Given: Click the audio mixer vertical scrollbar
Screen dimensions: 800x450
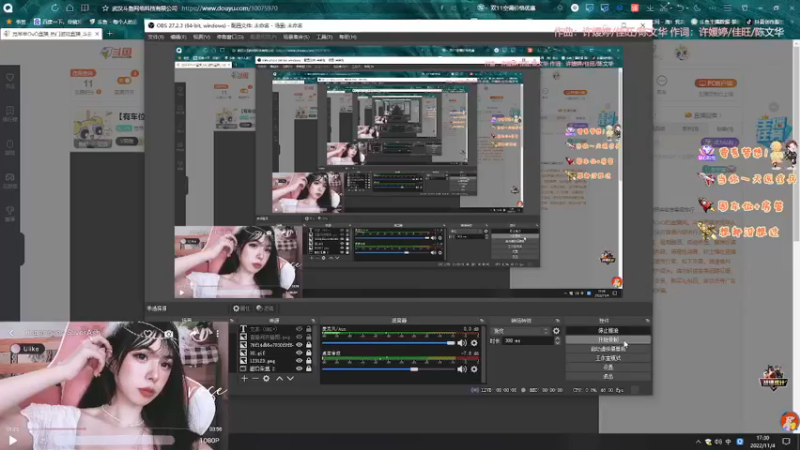Looking at the screenshot, I should pyautogui.click(x=483, y=353).
